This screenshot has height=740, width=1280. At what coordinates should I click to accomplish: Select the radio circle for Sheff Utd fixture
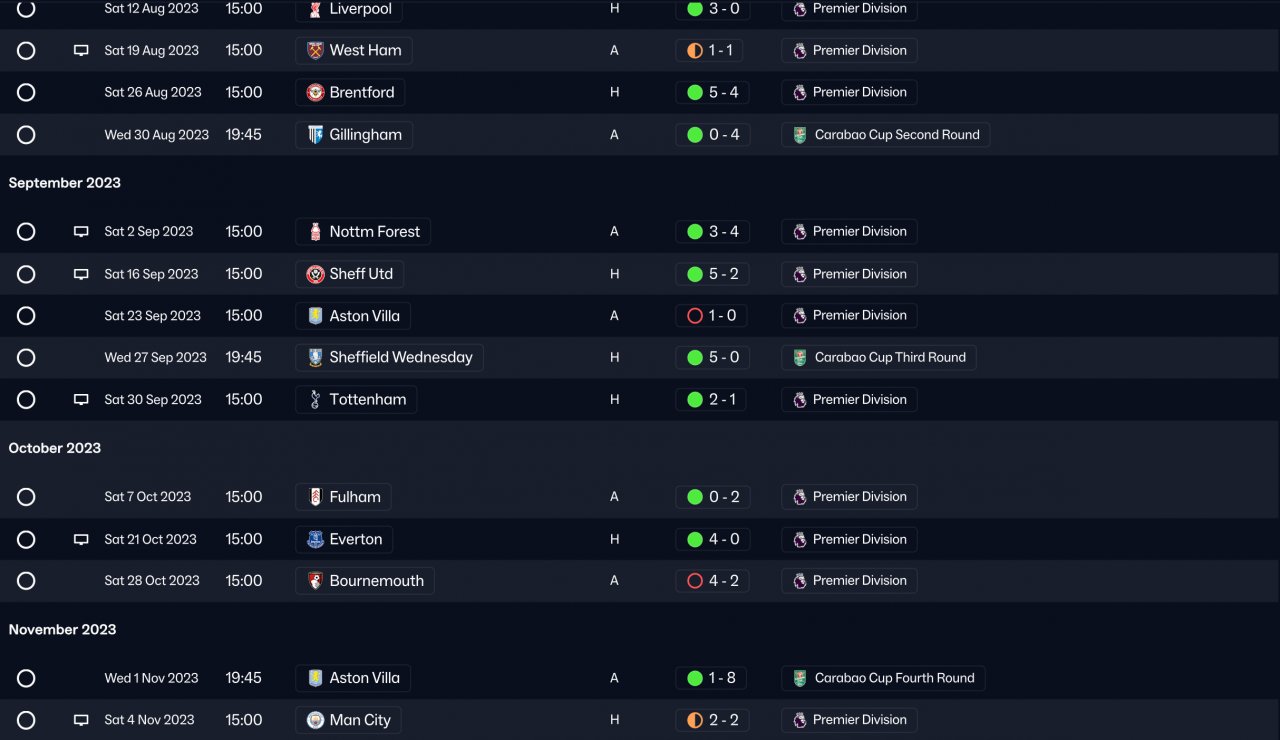click(26, 274)
